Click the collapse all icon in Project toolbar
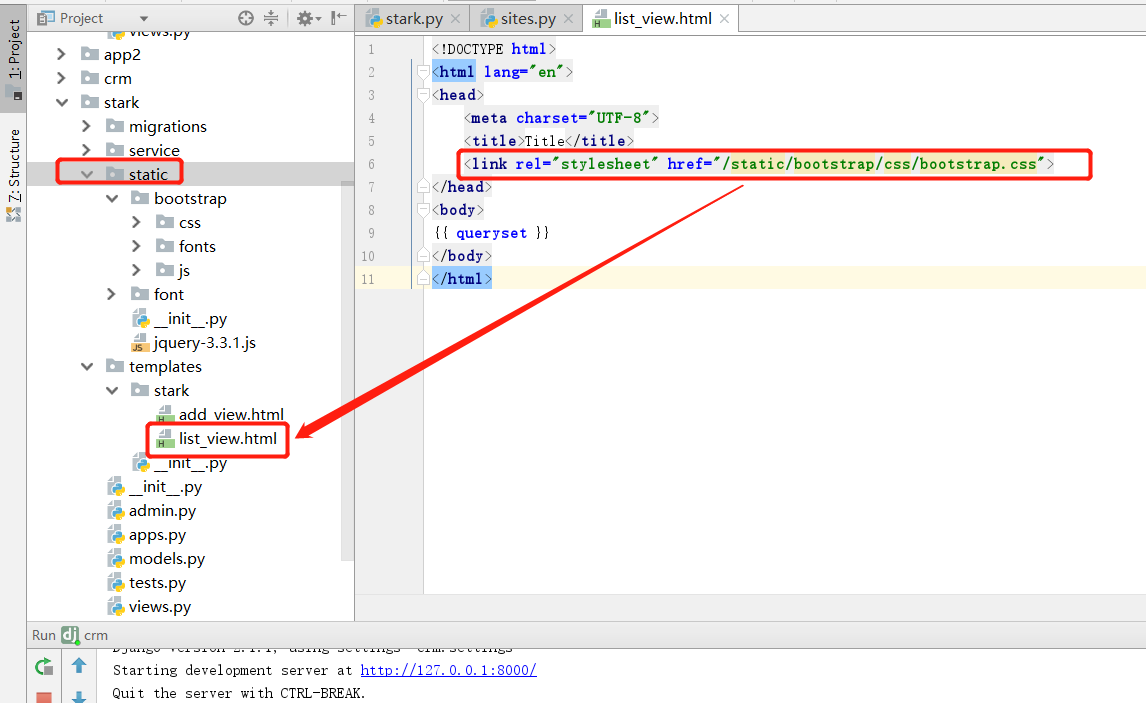 point(271,18)
